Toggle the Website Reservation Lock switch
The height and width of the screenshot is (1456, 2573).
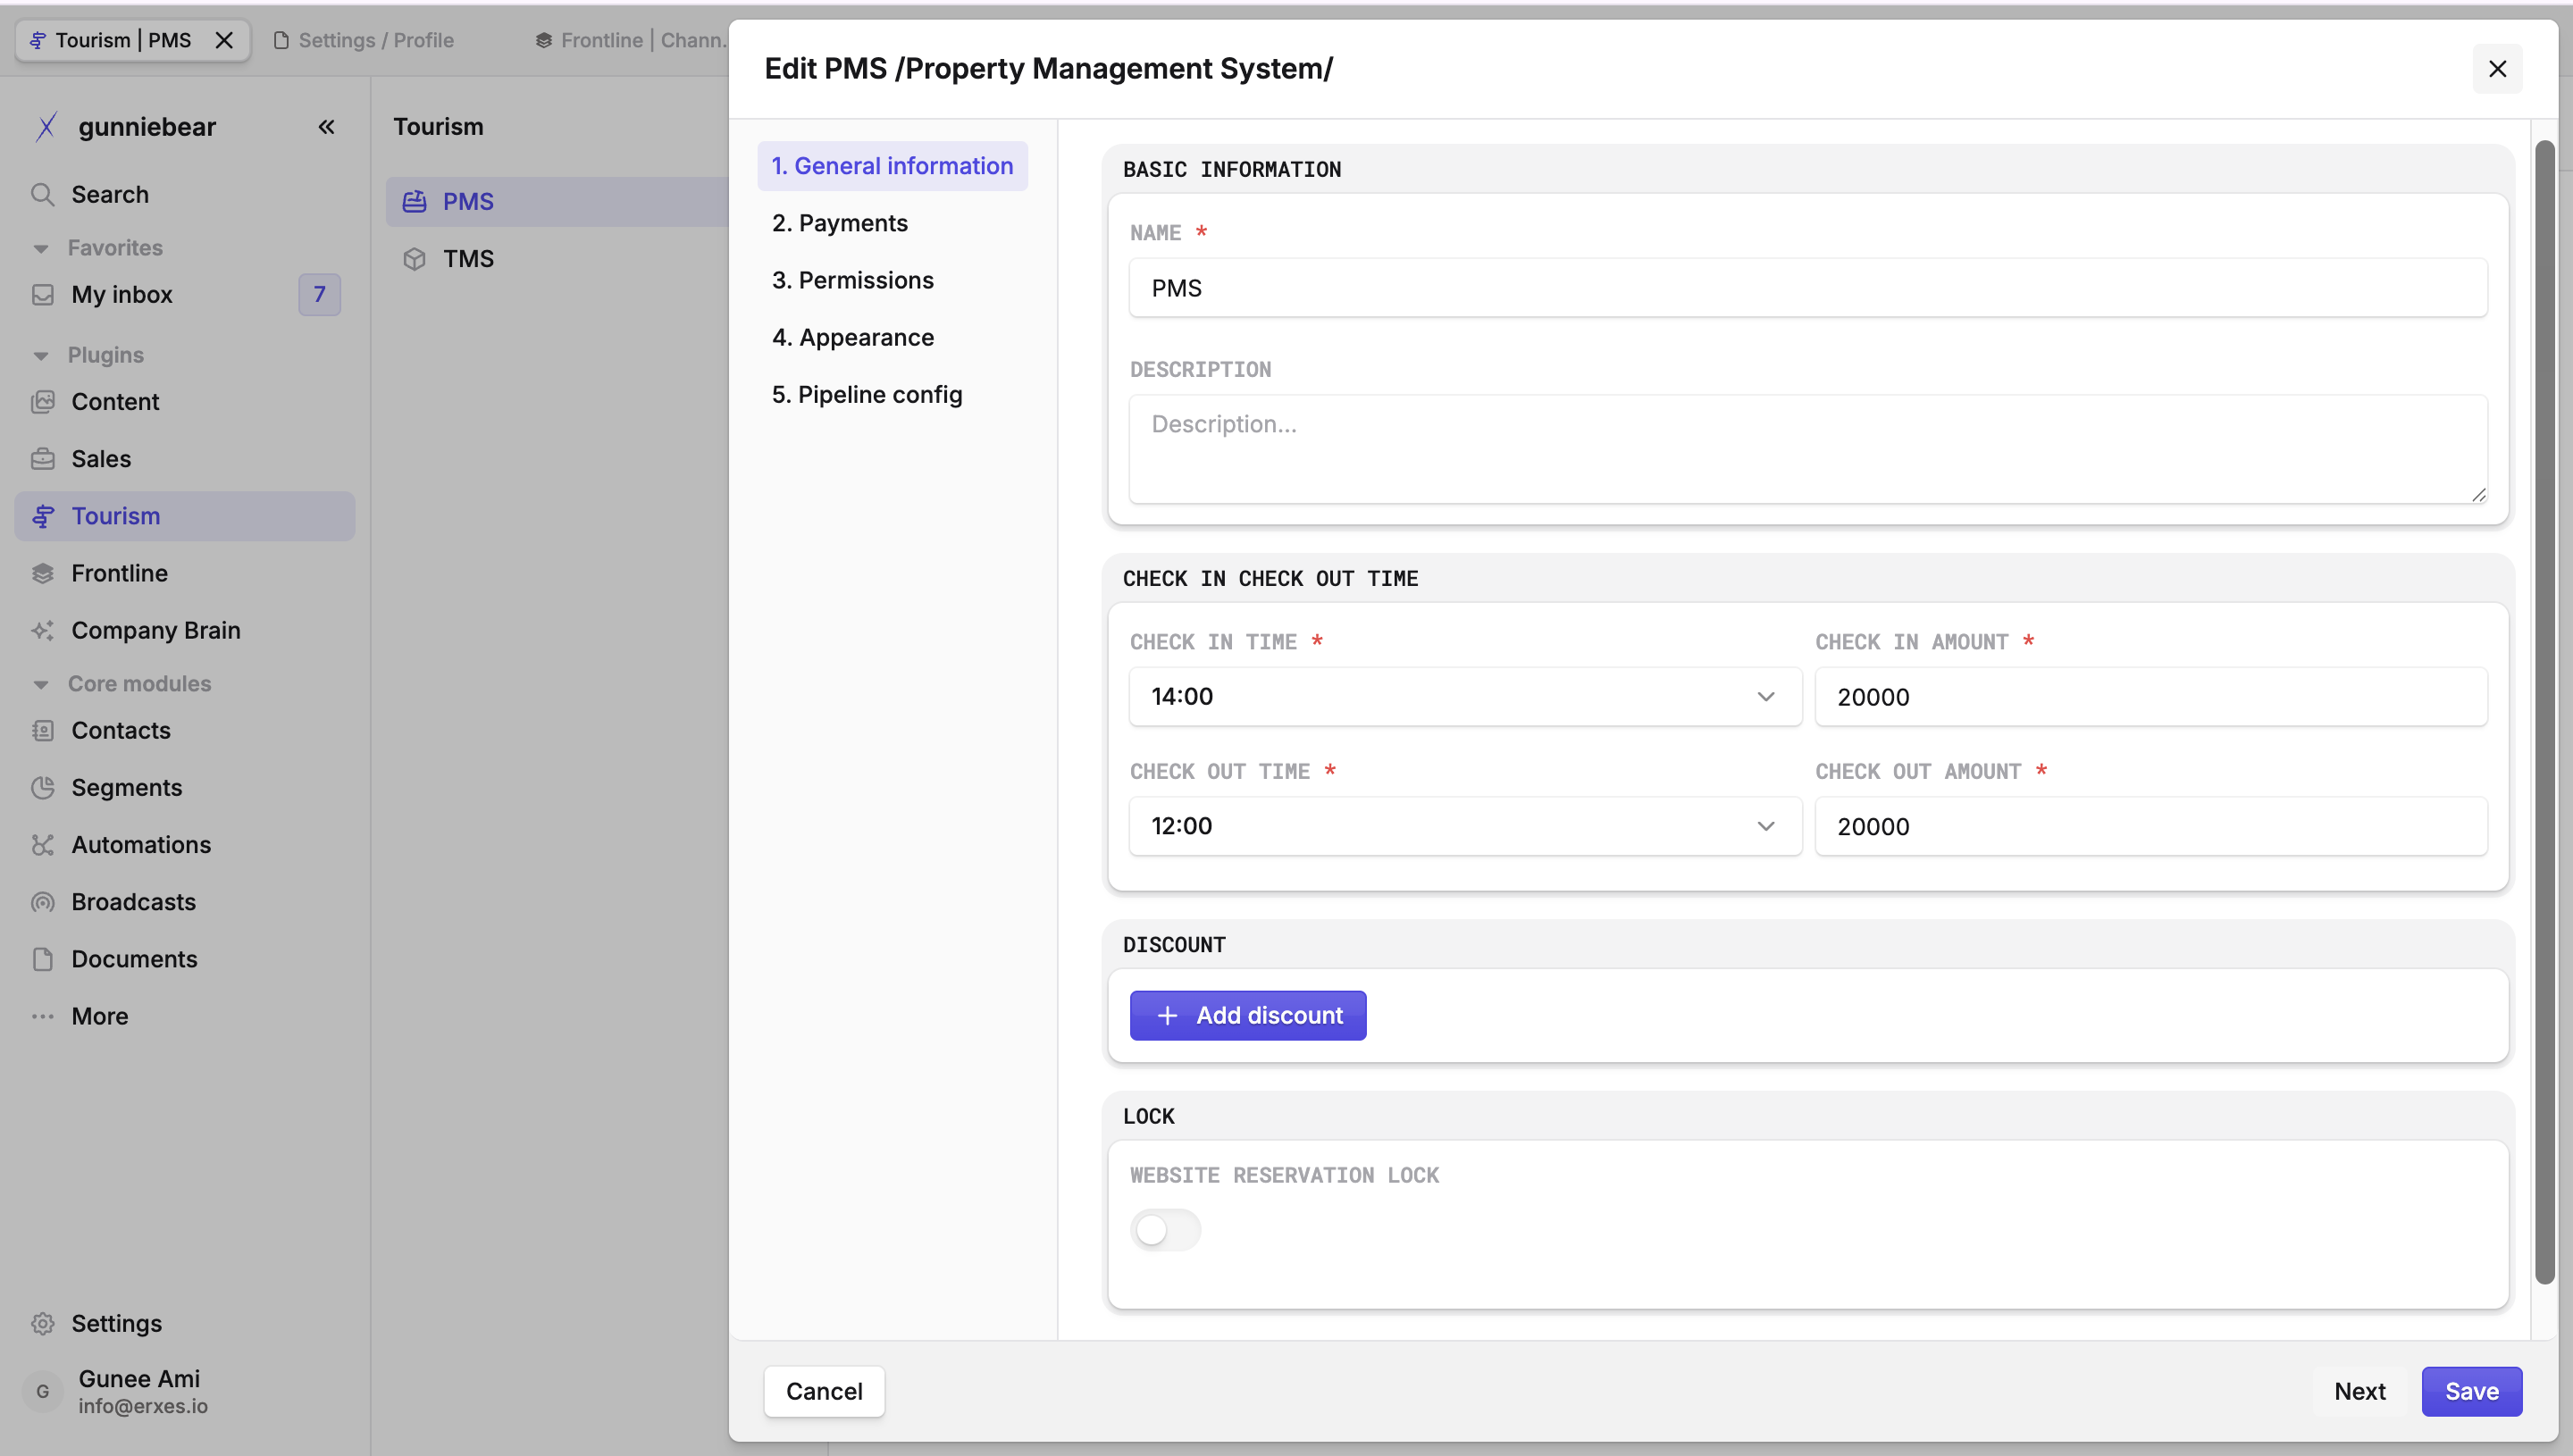tap(1165, 1230)
